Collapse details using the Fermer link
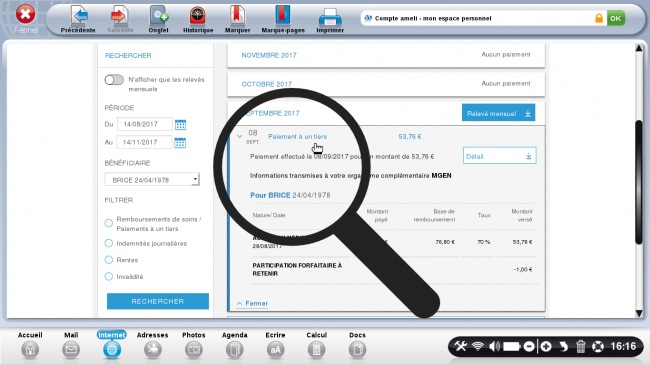 coord(252,304)
